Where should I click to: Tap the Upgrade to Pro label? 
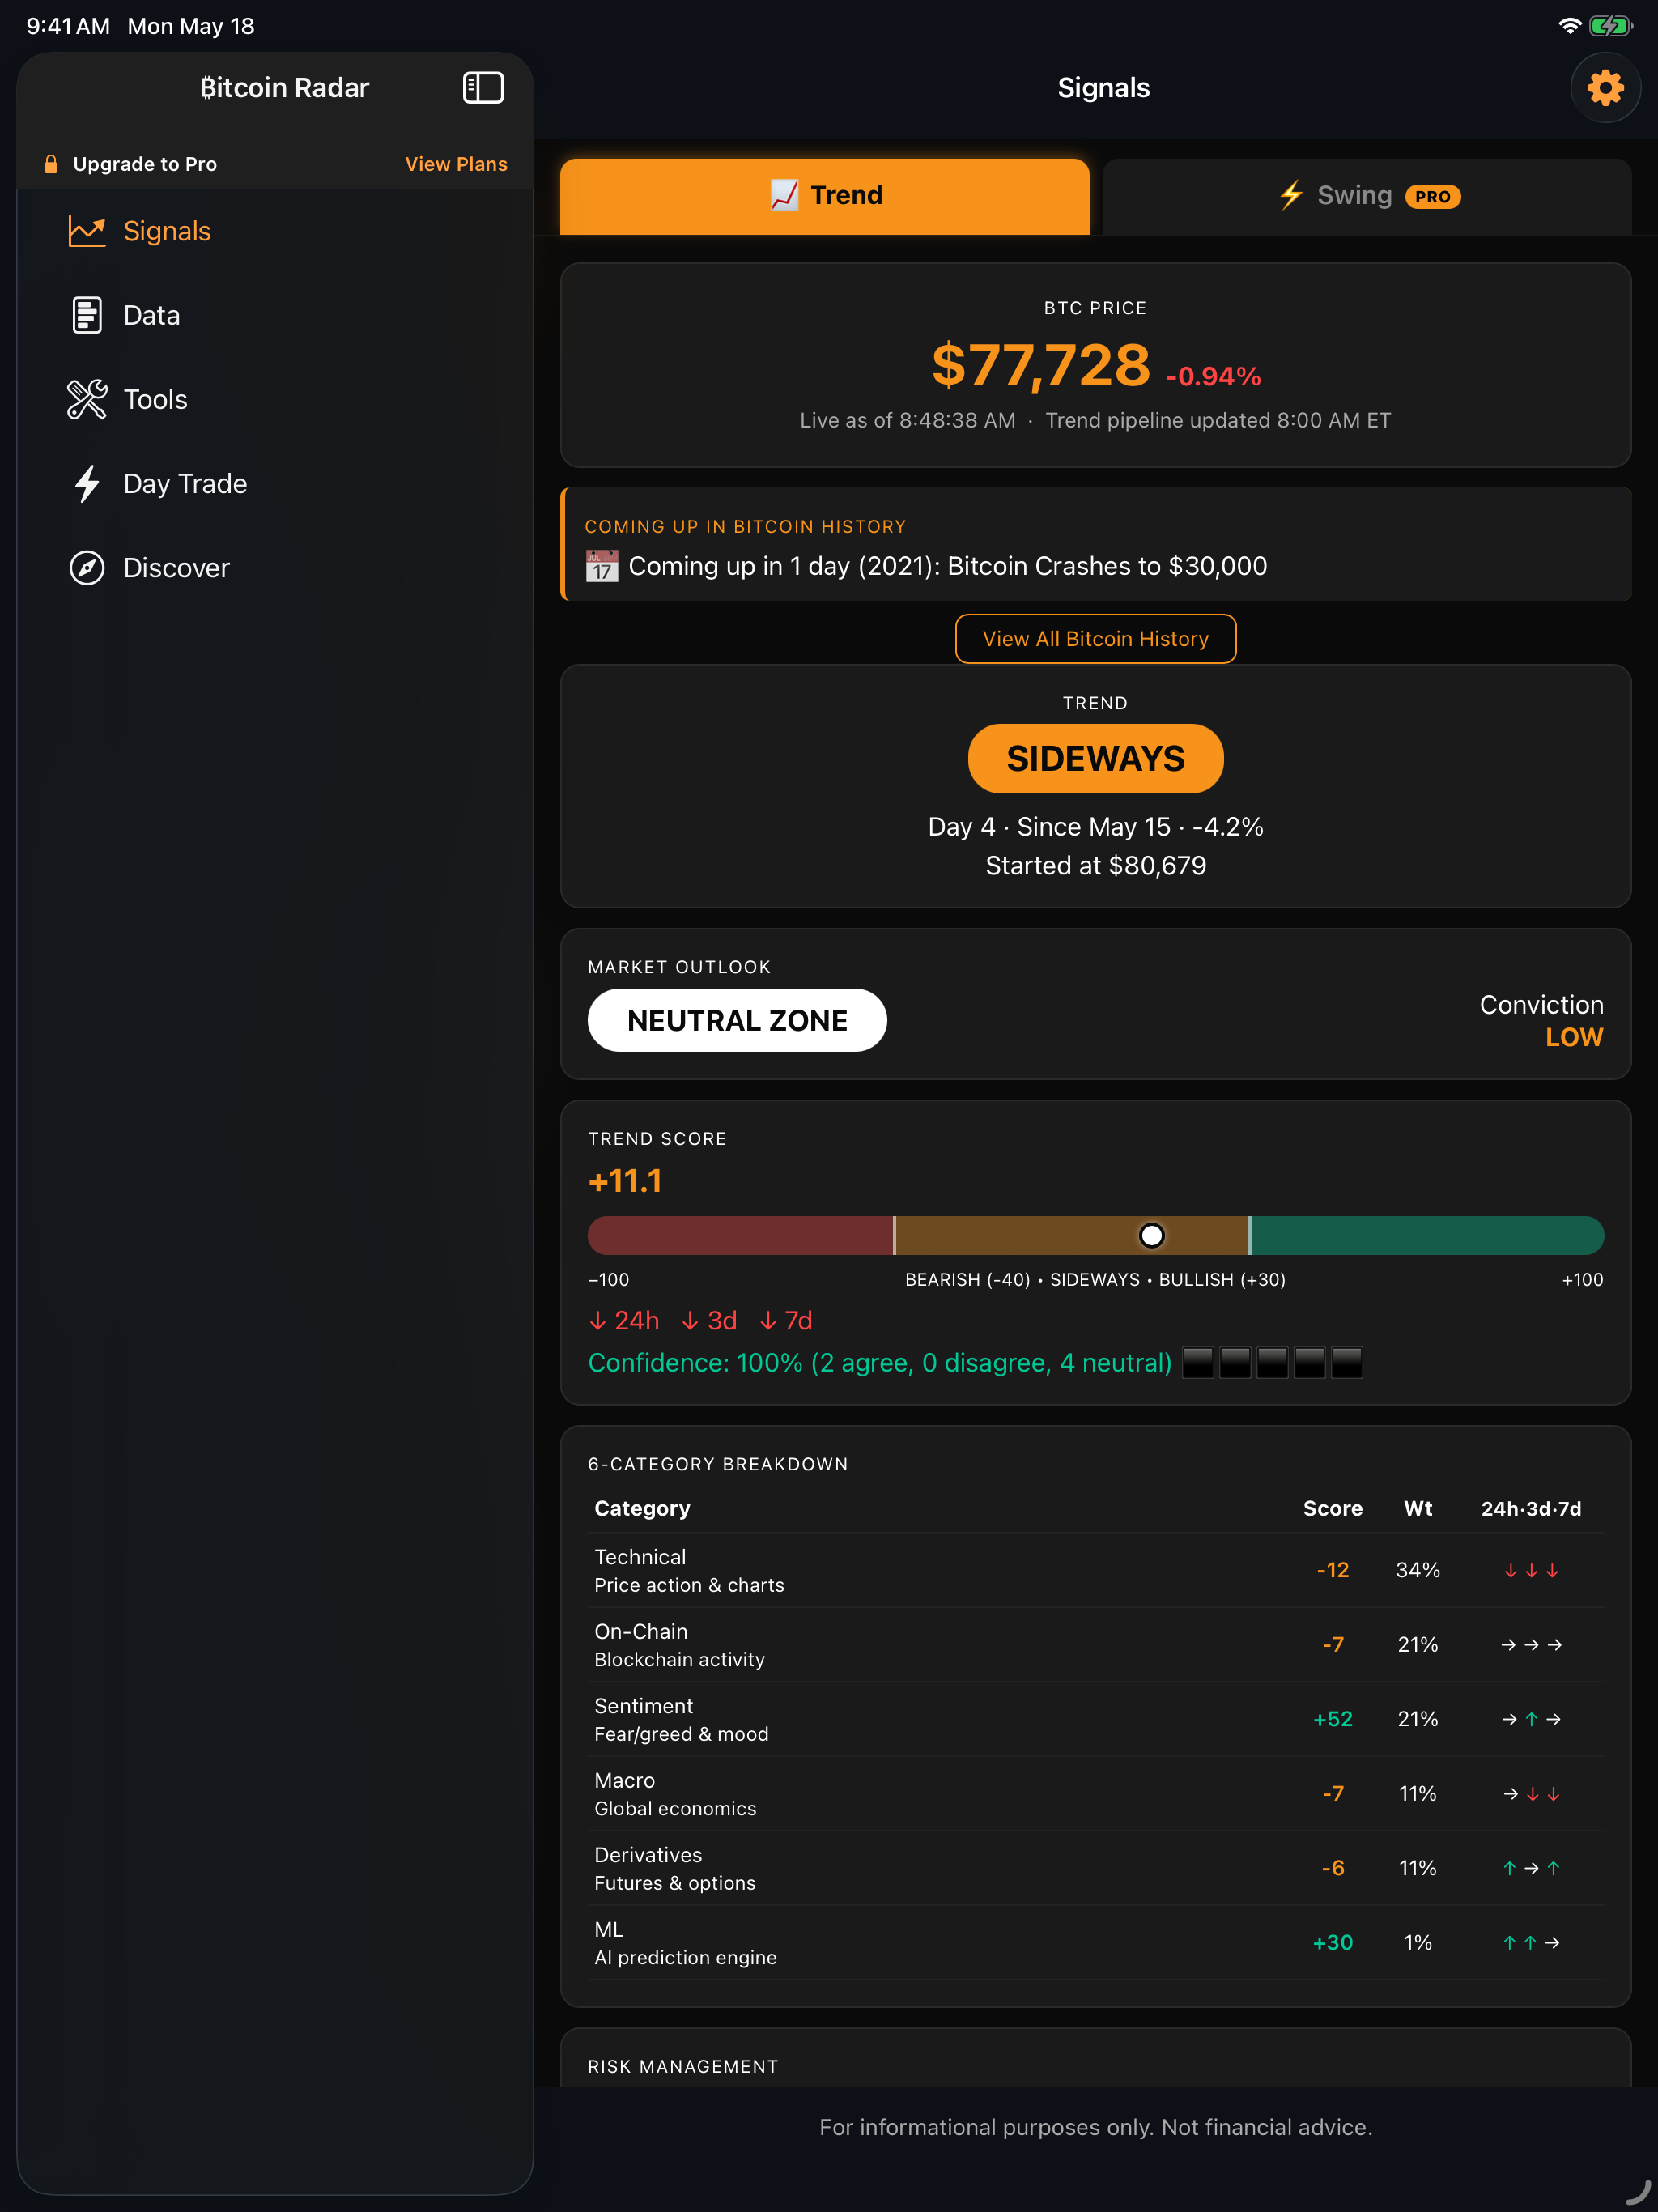[x=145, y=164]
